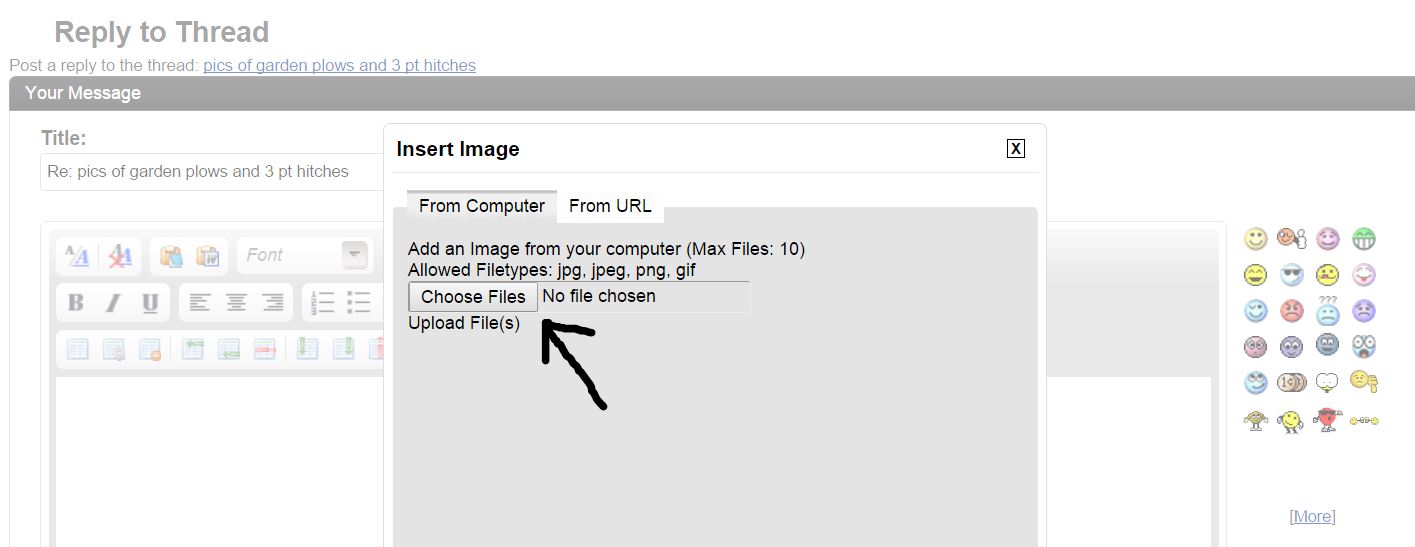Click the Bold formatting button
This screenshot has height=547, width=1415.
pyautogui.click(x=75, y=303)
